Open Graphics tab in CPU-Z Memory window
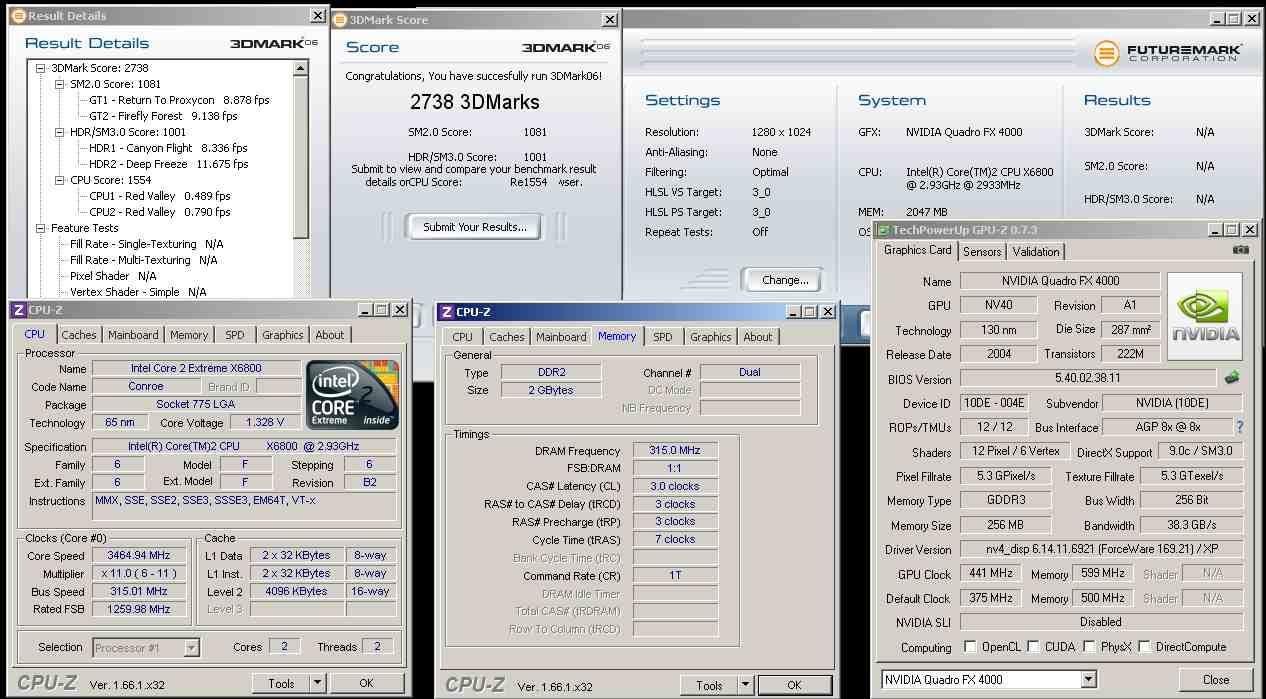 [x=711, y=337]
